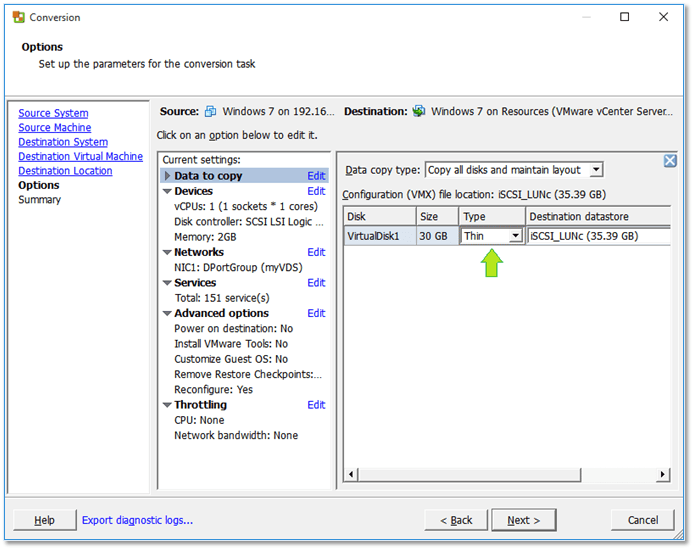694x550 pixels.
Task: Click the disk table horizontal scrollbar thumb
Action: tap(469, 475)
